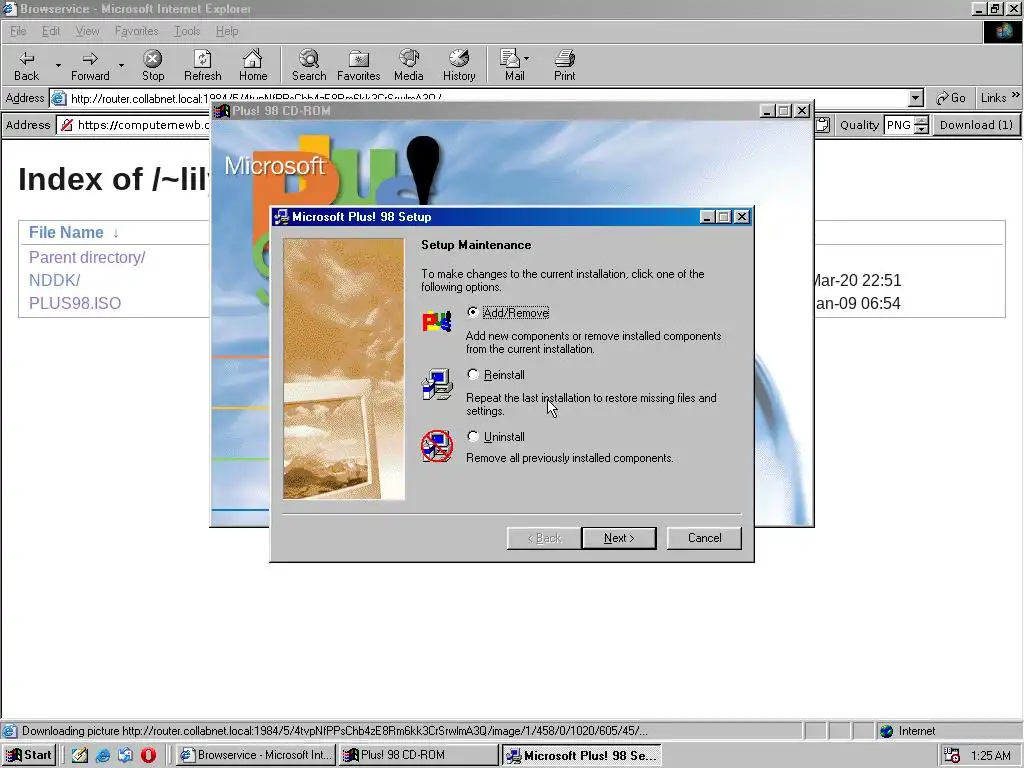Viewport: 1024px width, 768px height.
Task: Switch to Plus! 98 CD-ROM taskbar button
Action: 419,755
